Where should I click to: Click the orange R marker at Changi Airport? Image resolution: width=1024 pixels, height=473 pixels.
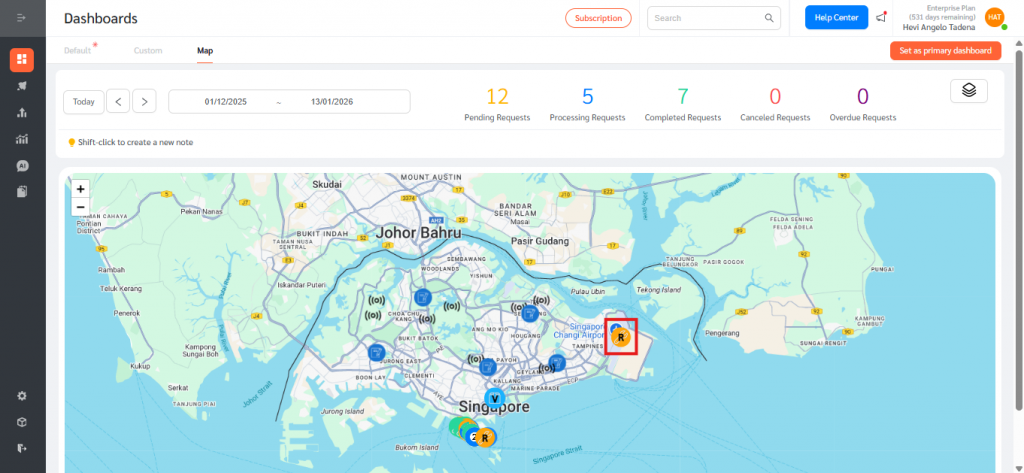pyautogui.click(x=621, y=338)
